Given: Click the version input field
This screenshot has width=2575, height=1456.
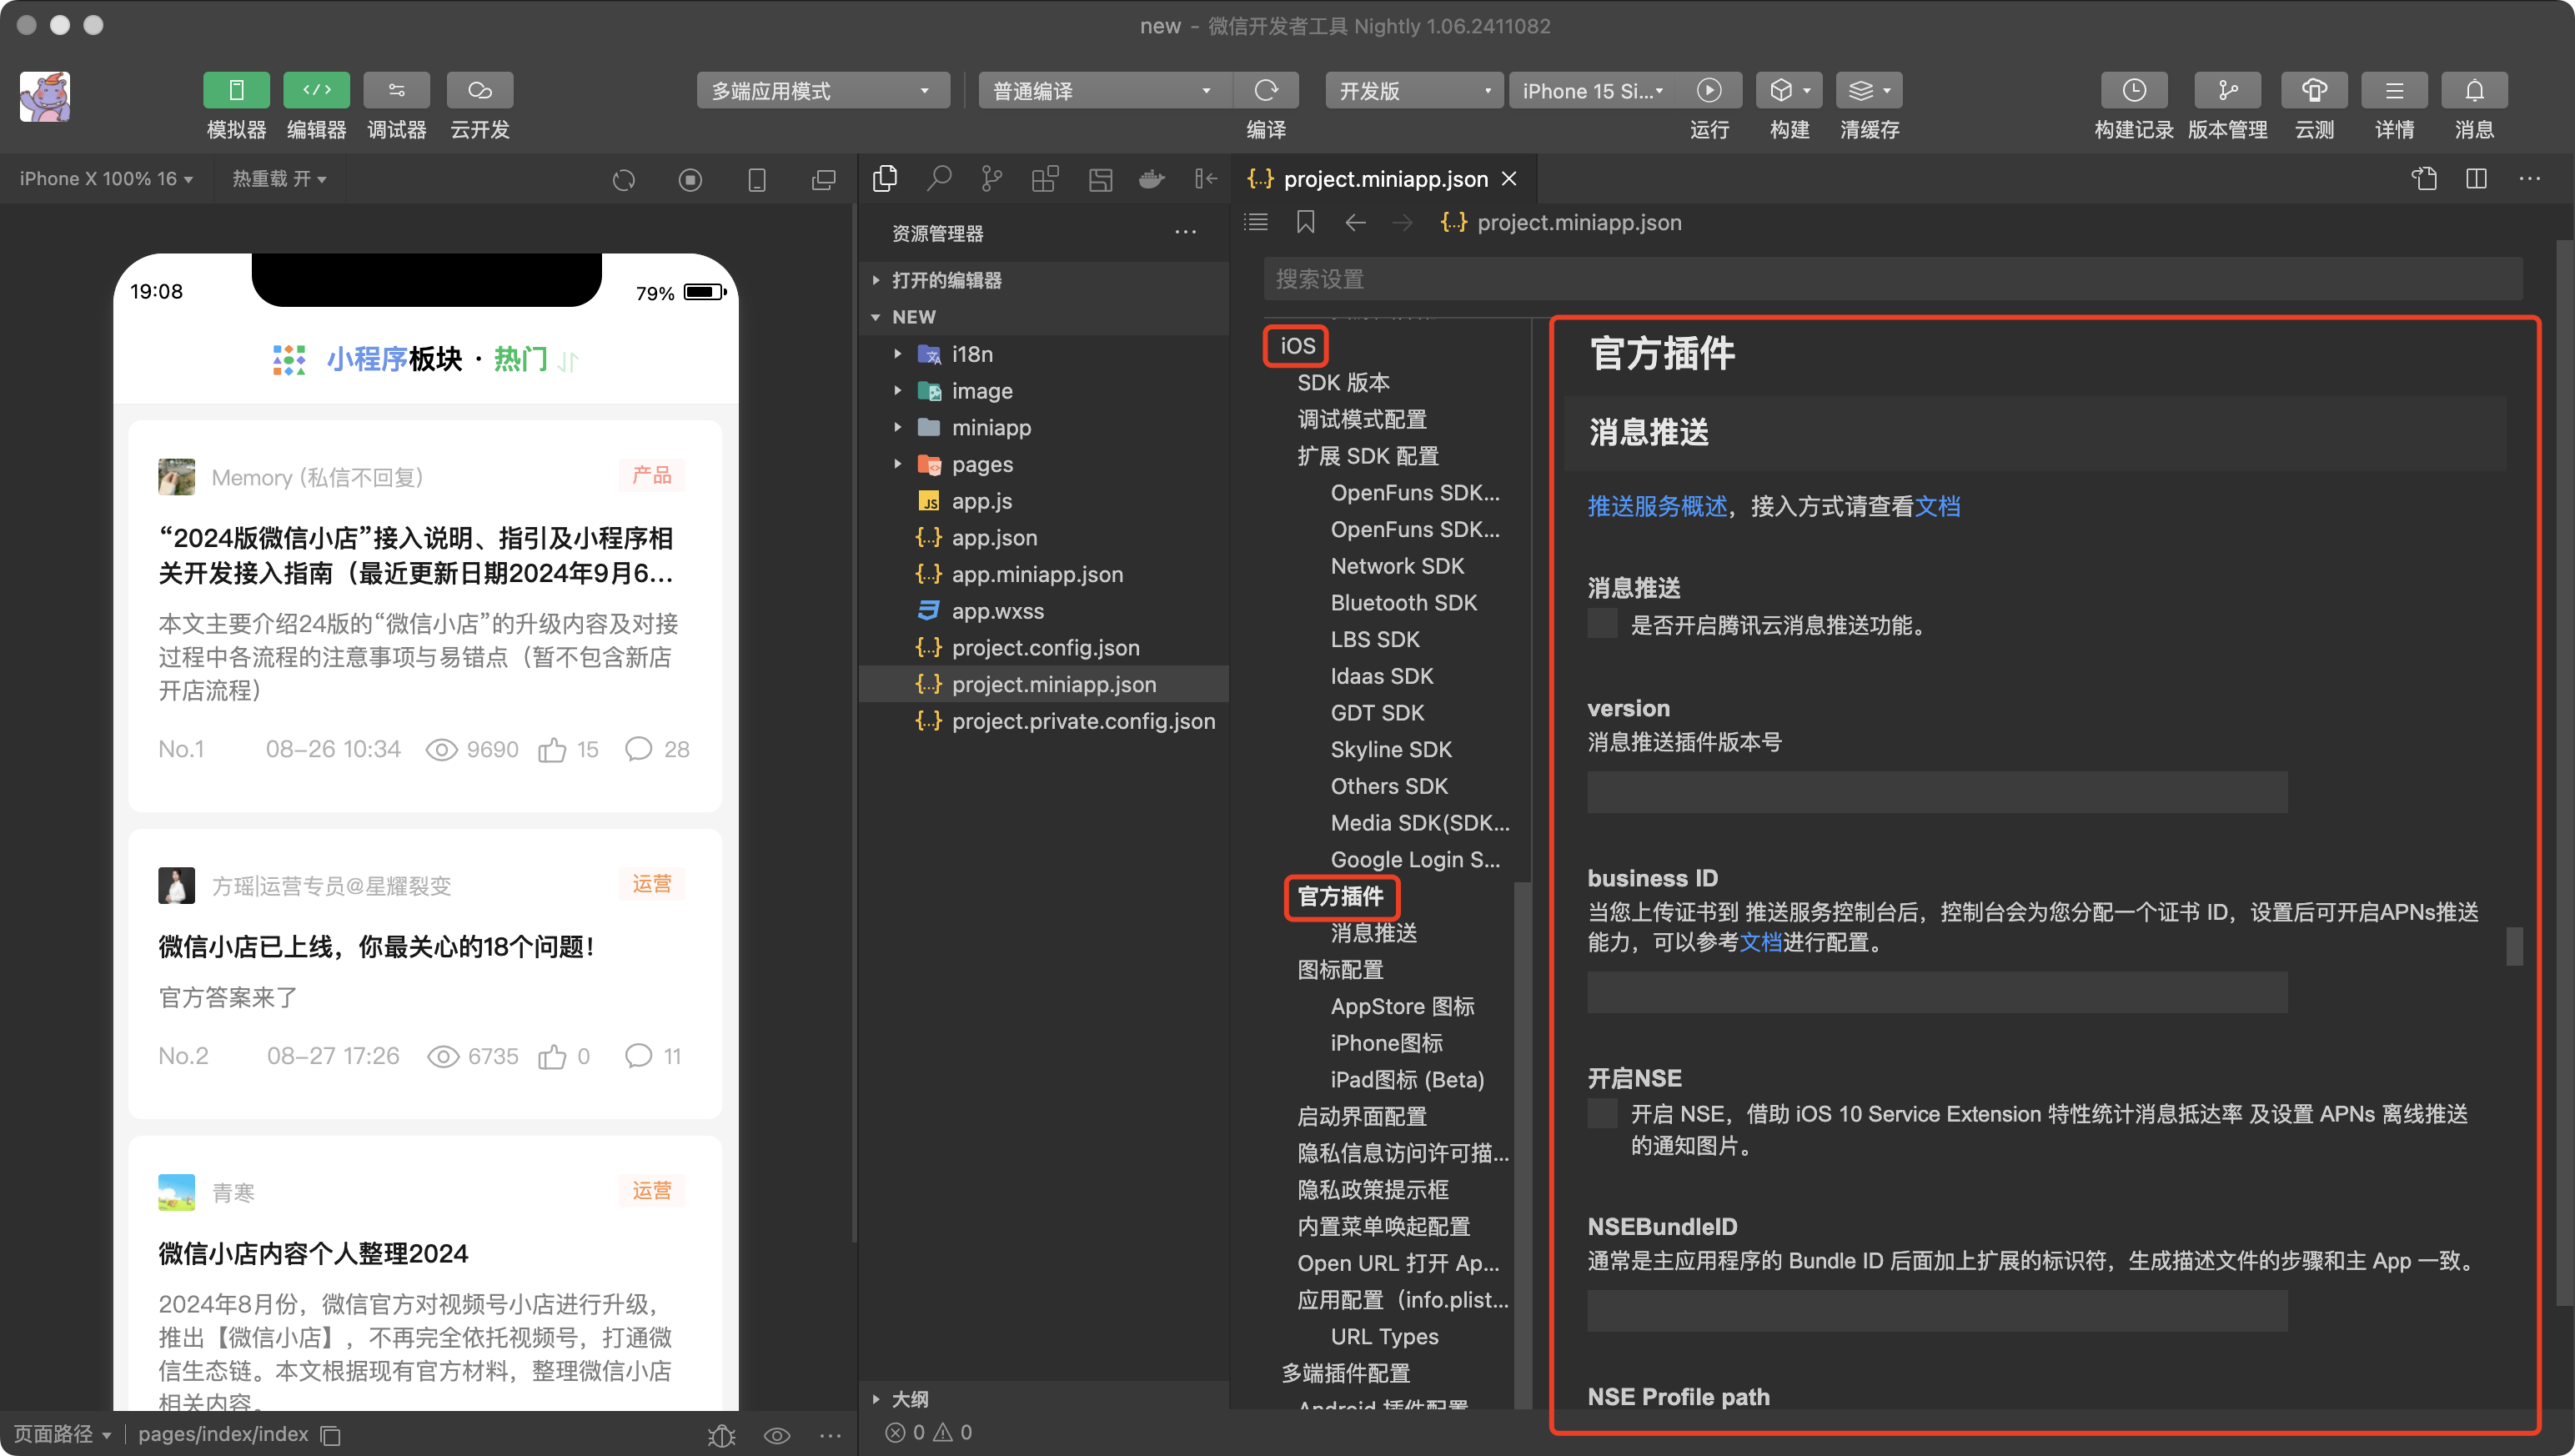Looking at the screenshot, I should [x=1936, y=791].
